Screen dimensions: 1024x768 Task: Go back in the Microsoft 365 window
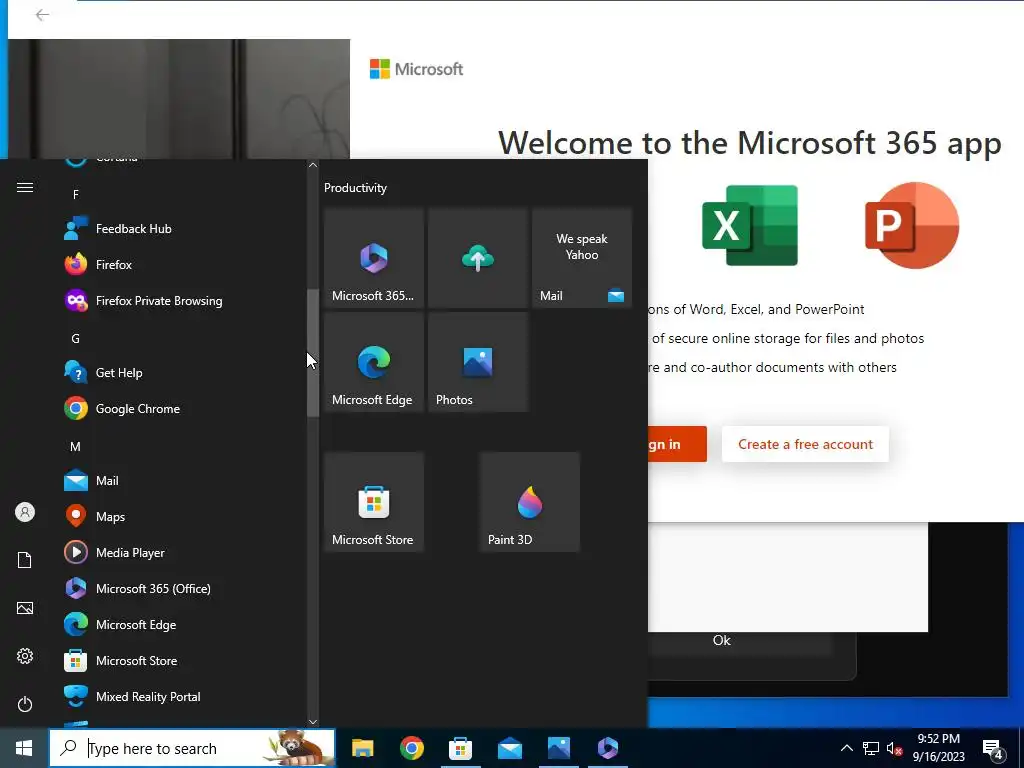tap(42, 15)
